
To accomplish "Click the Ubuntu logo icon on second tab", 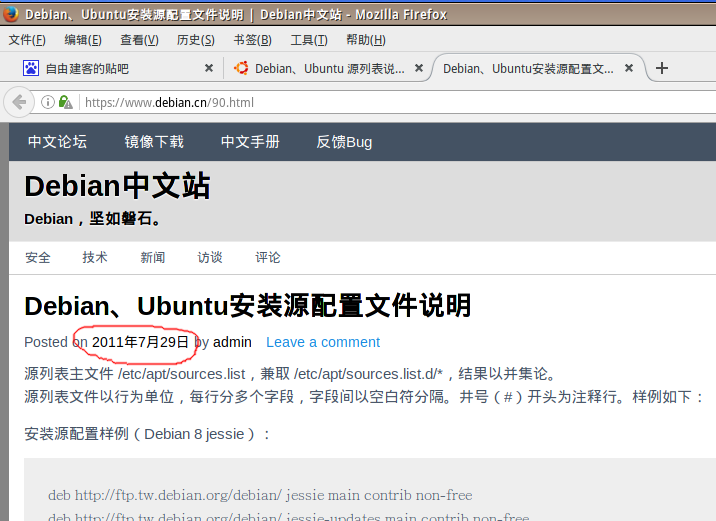I will click(241, 68).
